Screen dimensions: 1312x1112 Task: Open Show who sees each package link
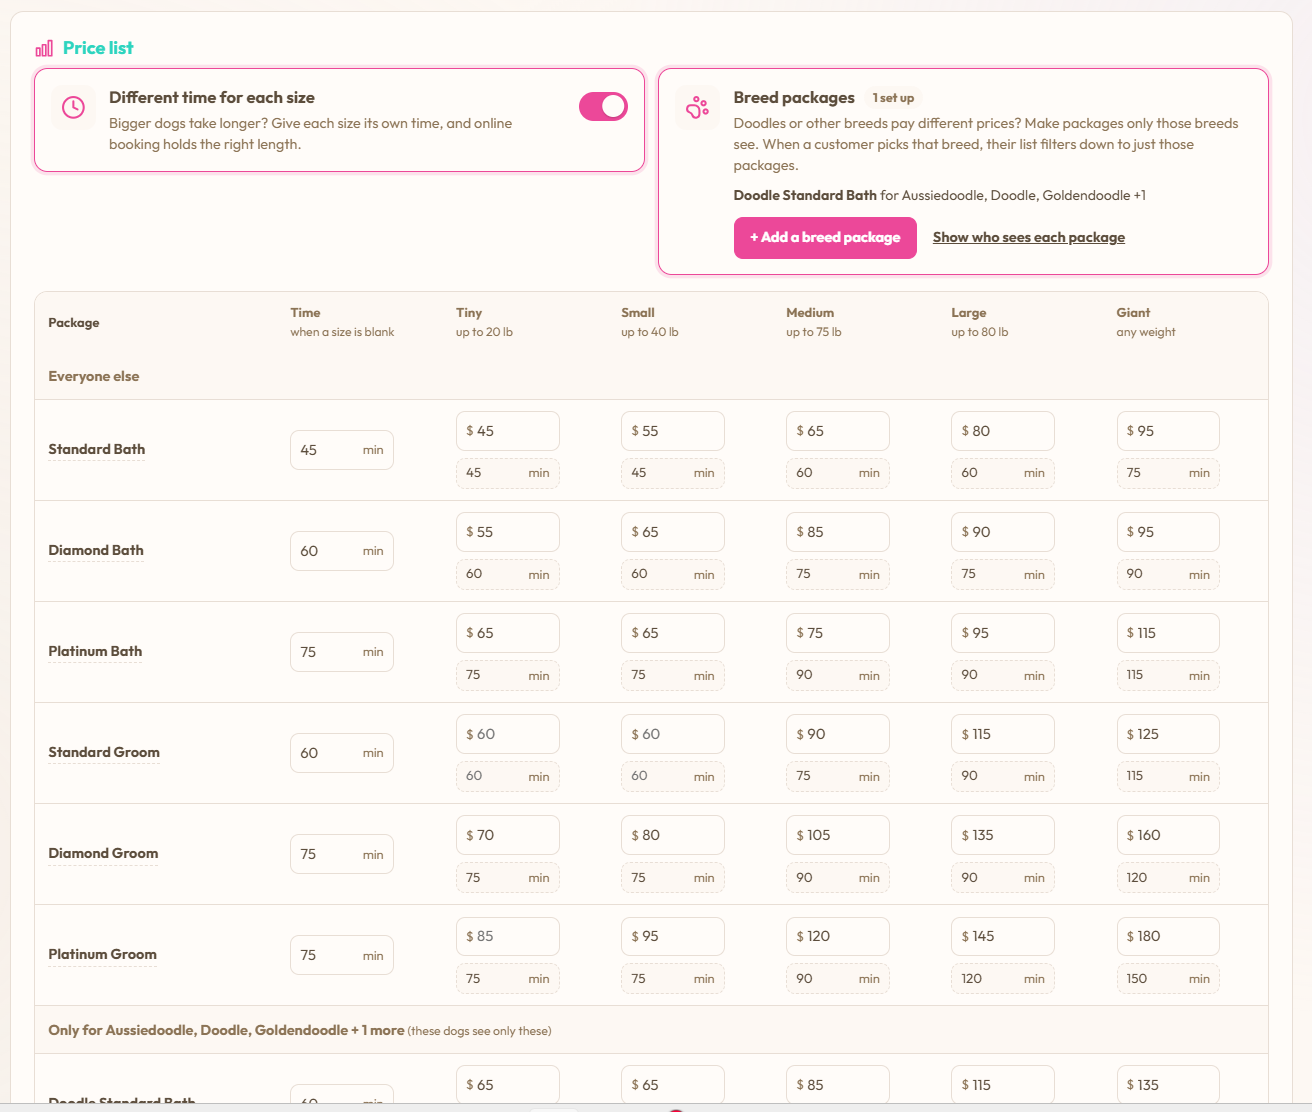1029,237
